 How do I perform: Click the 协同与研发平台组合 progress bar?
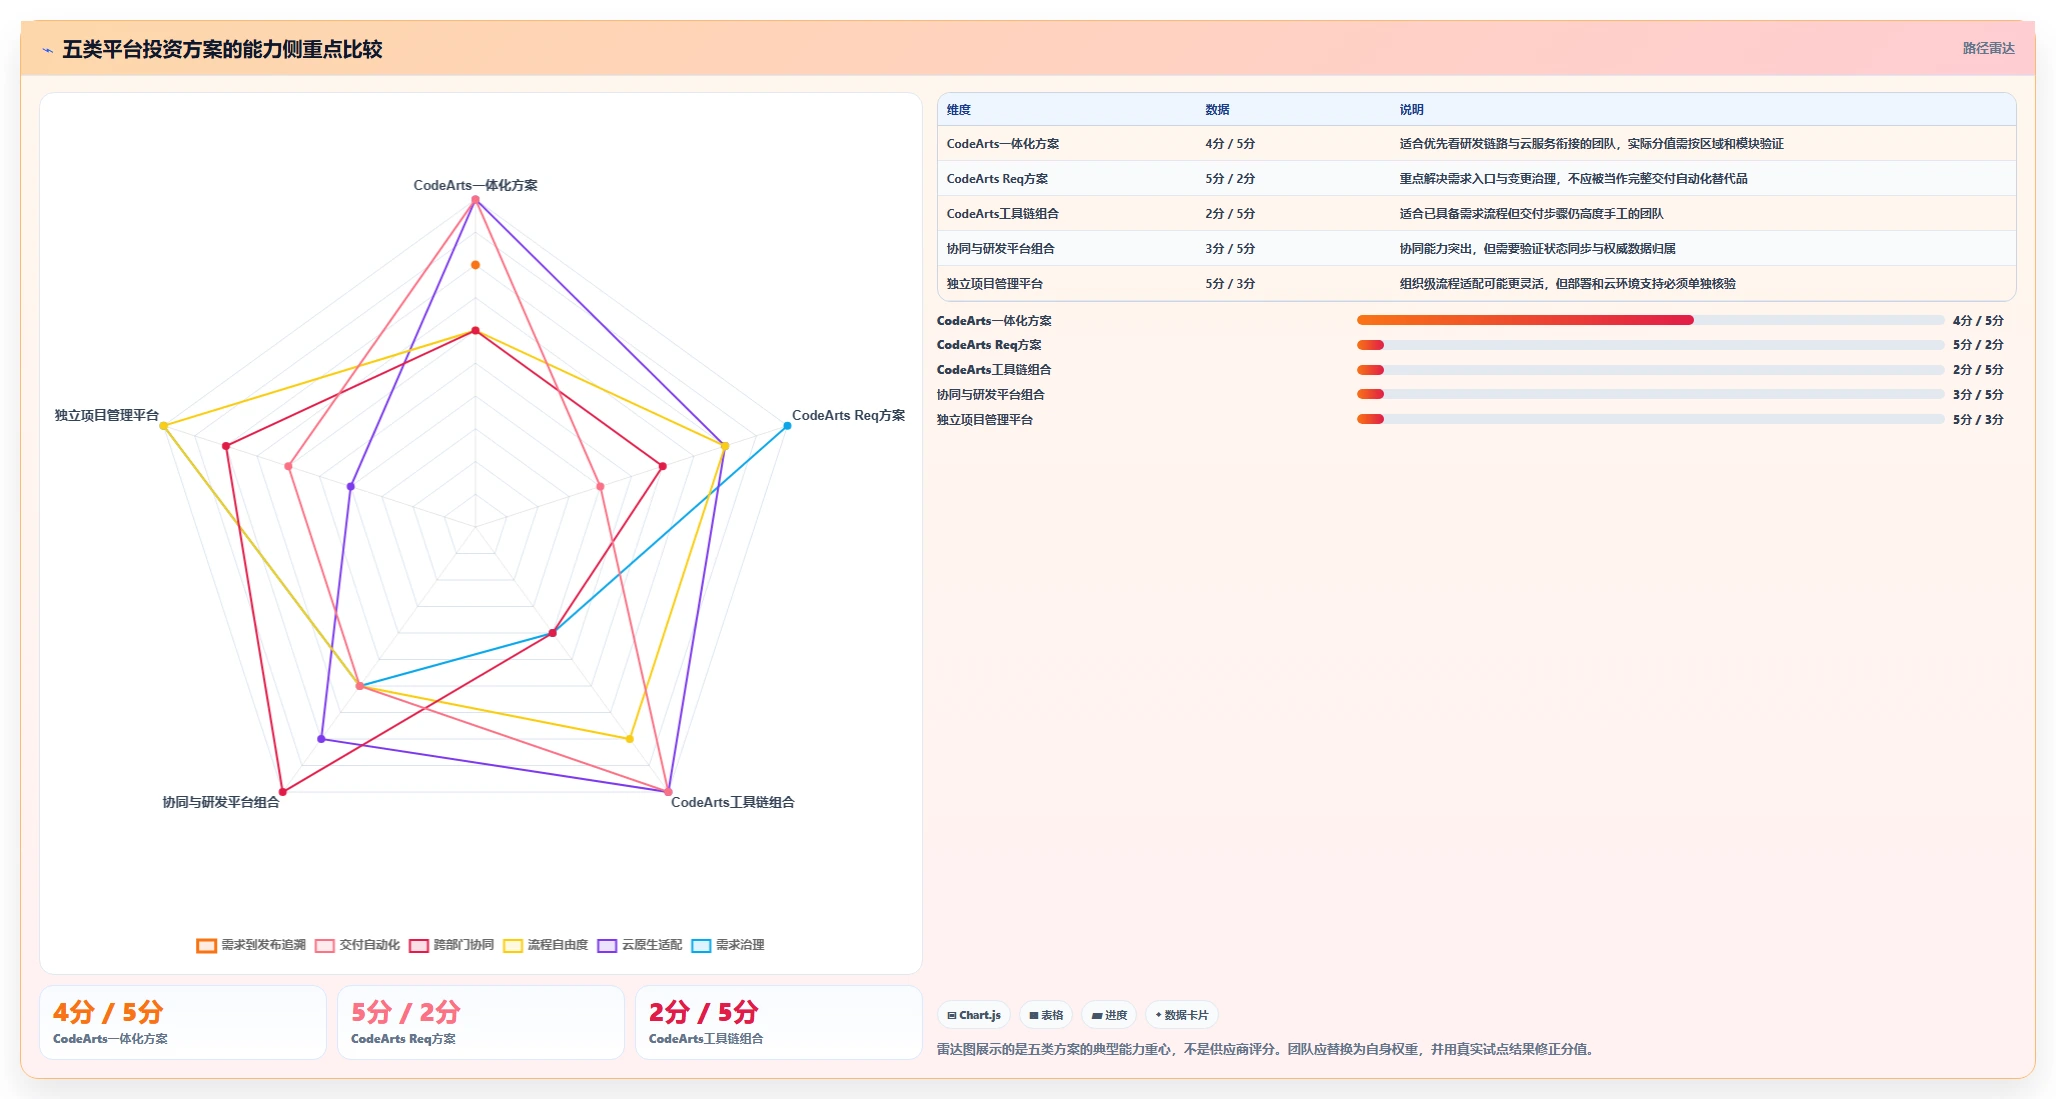tap(1650, 394)
